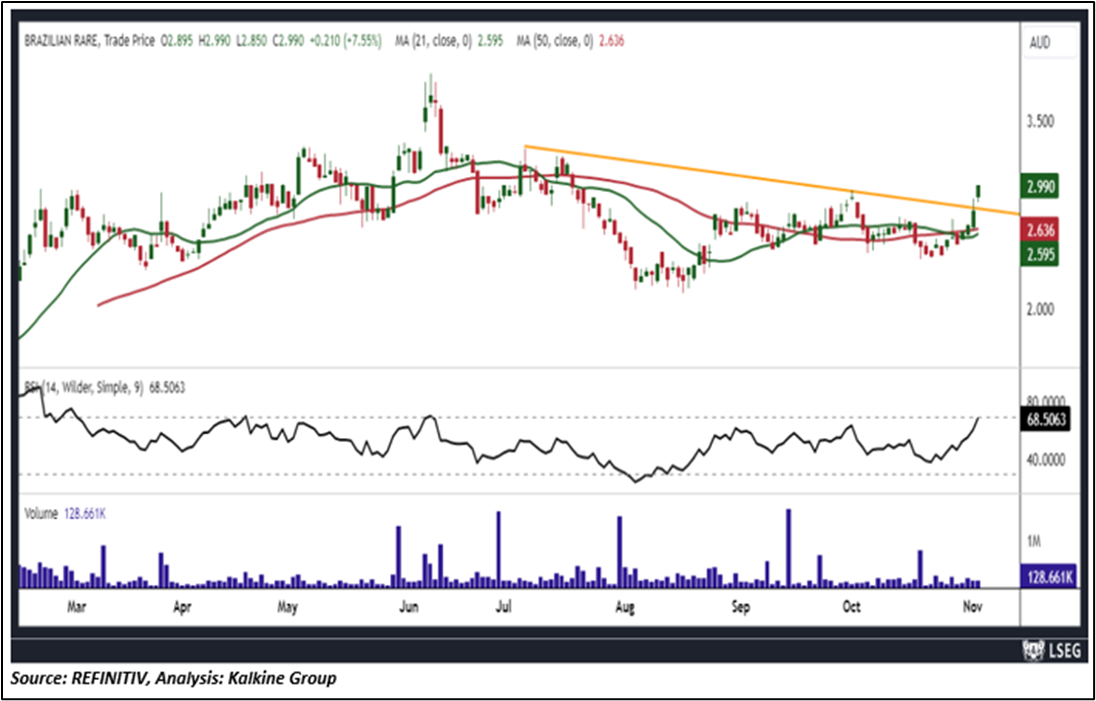Click the RSI (14, Wilder, Simple, 9) legend
This screenshot has width=1096, height=701.
pyautogui.click(x=105, y=387)
